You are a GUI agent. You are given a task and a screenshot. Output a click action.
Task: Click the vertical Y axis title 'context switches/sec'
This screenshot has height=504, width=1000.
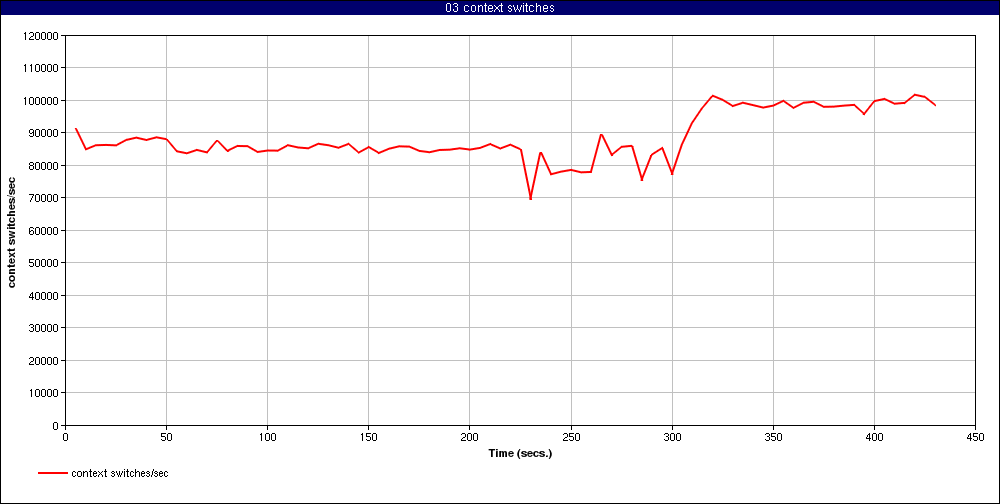[x=11, y=230]
